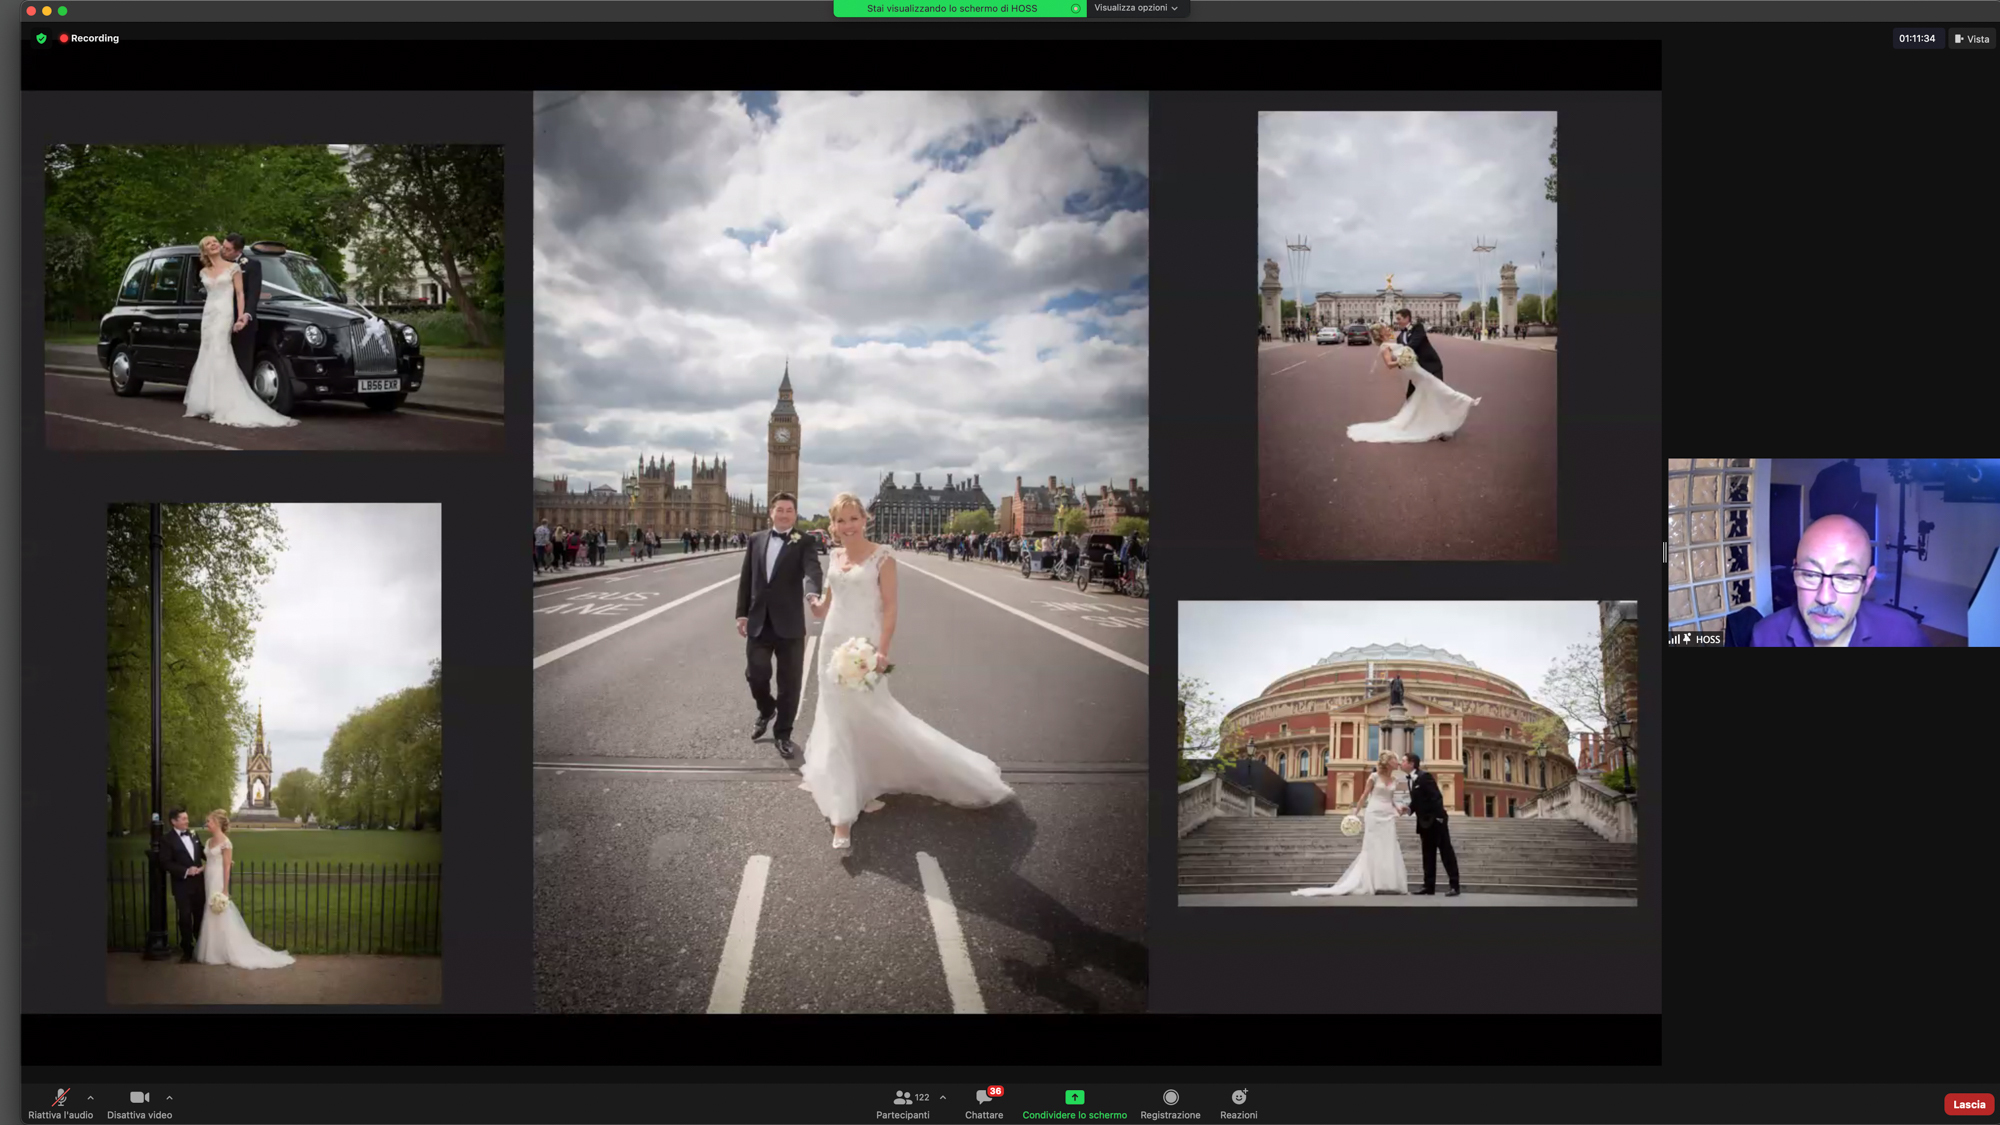Expand chevron next to participants count
Image resolution: width=2000 pixels, height=1125 pixels.
[943, 1098]
